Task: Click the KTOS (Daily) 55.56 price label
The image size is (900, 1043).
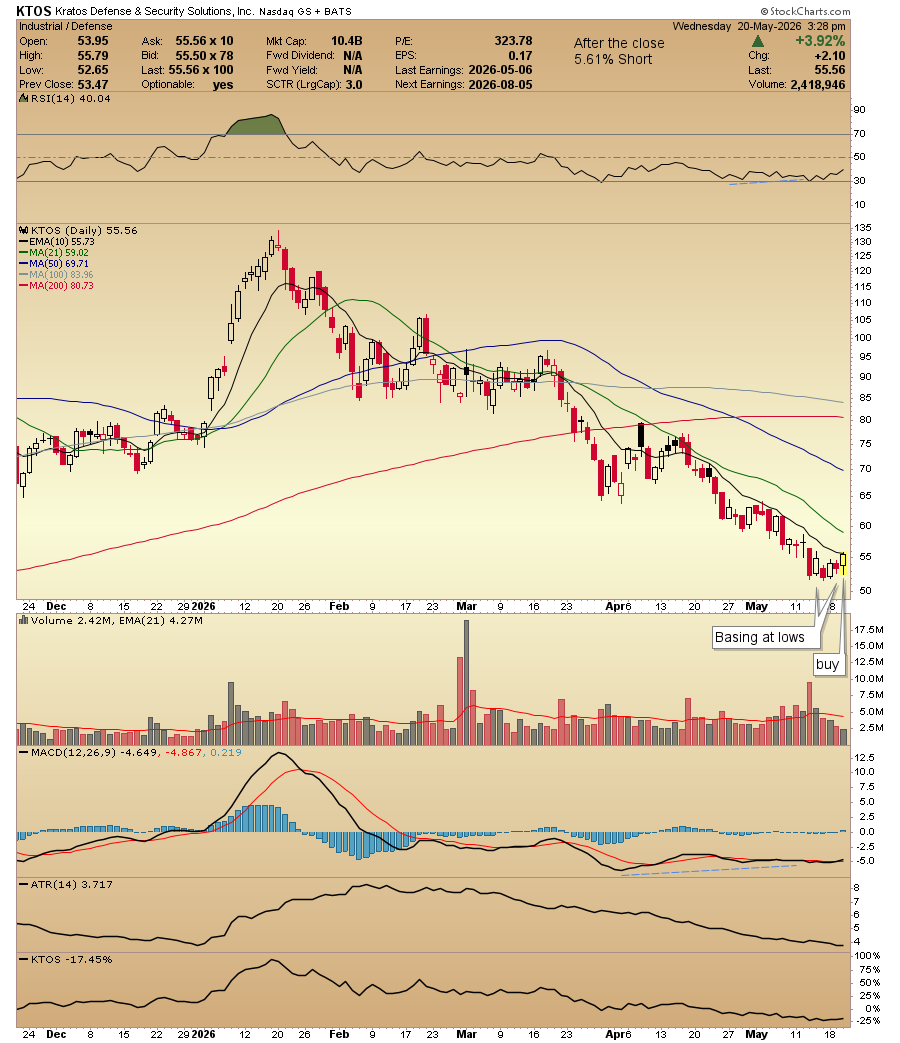Action: coord(84,231)
